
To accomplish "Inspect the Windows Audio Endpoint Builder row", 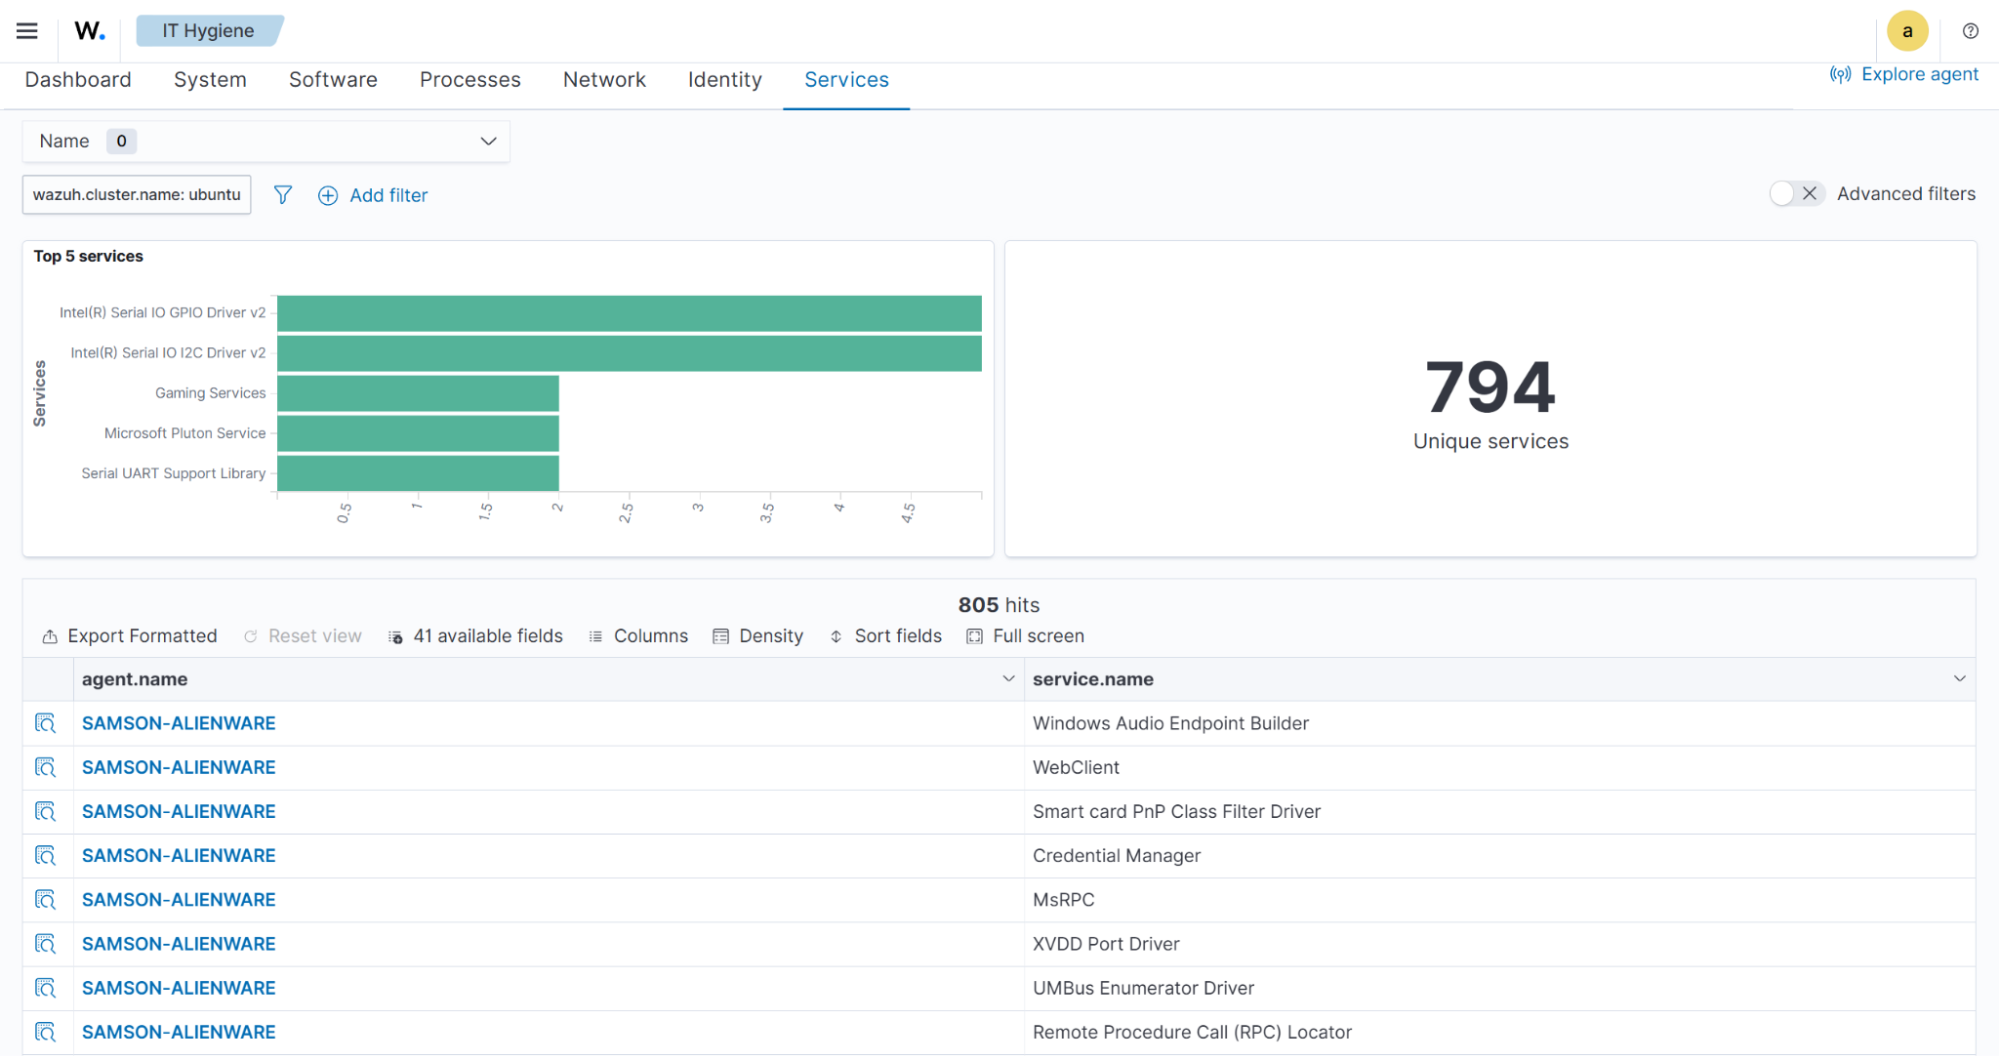I will (x=47, y=722).
